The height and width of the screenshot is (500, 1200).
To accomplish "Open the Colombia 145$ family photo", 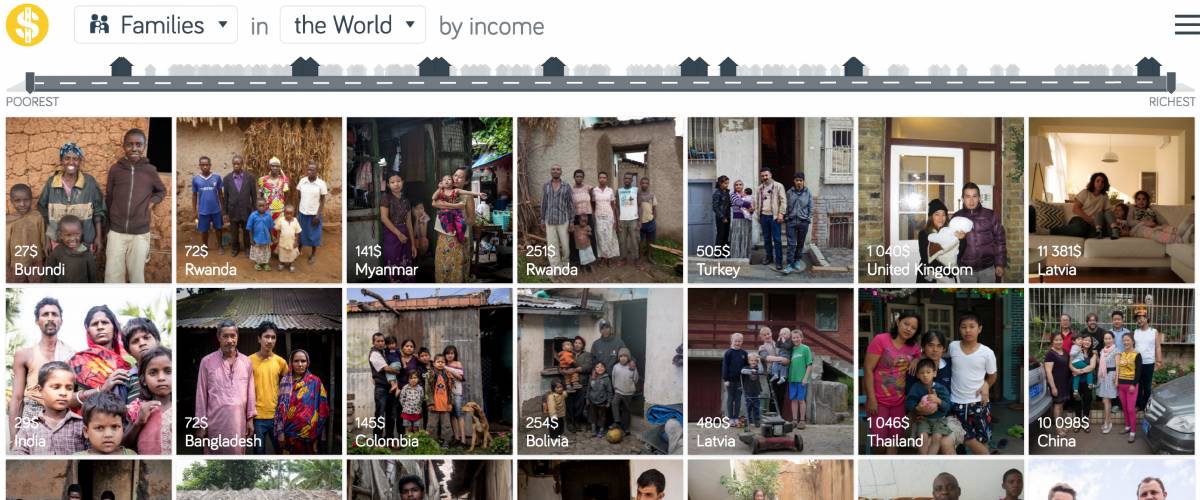I will click(430, 371).
